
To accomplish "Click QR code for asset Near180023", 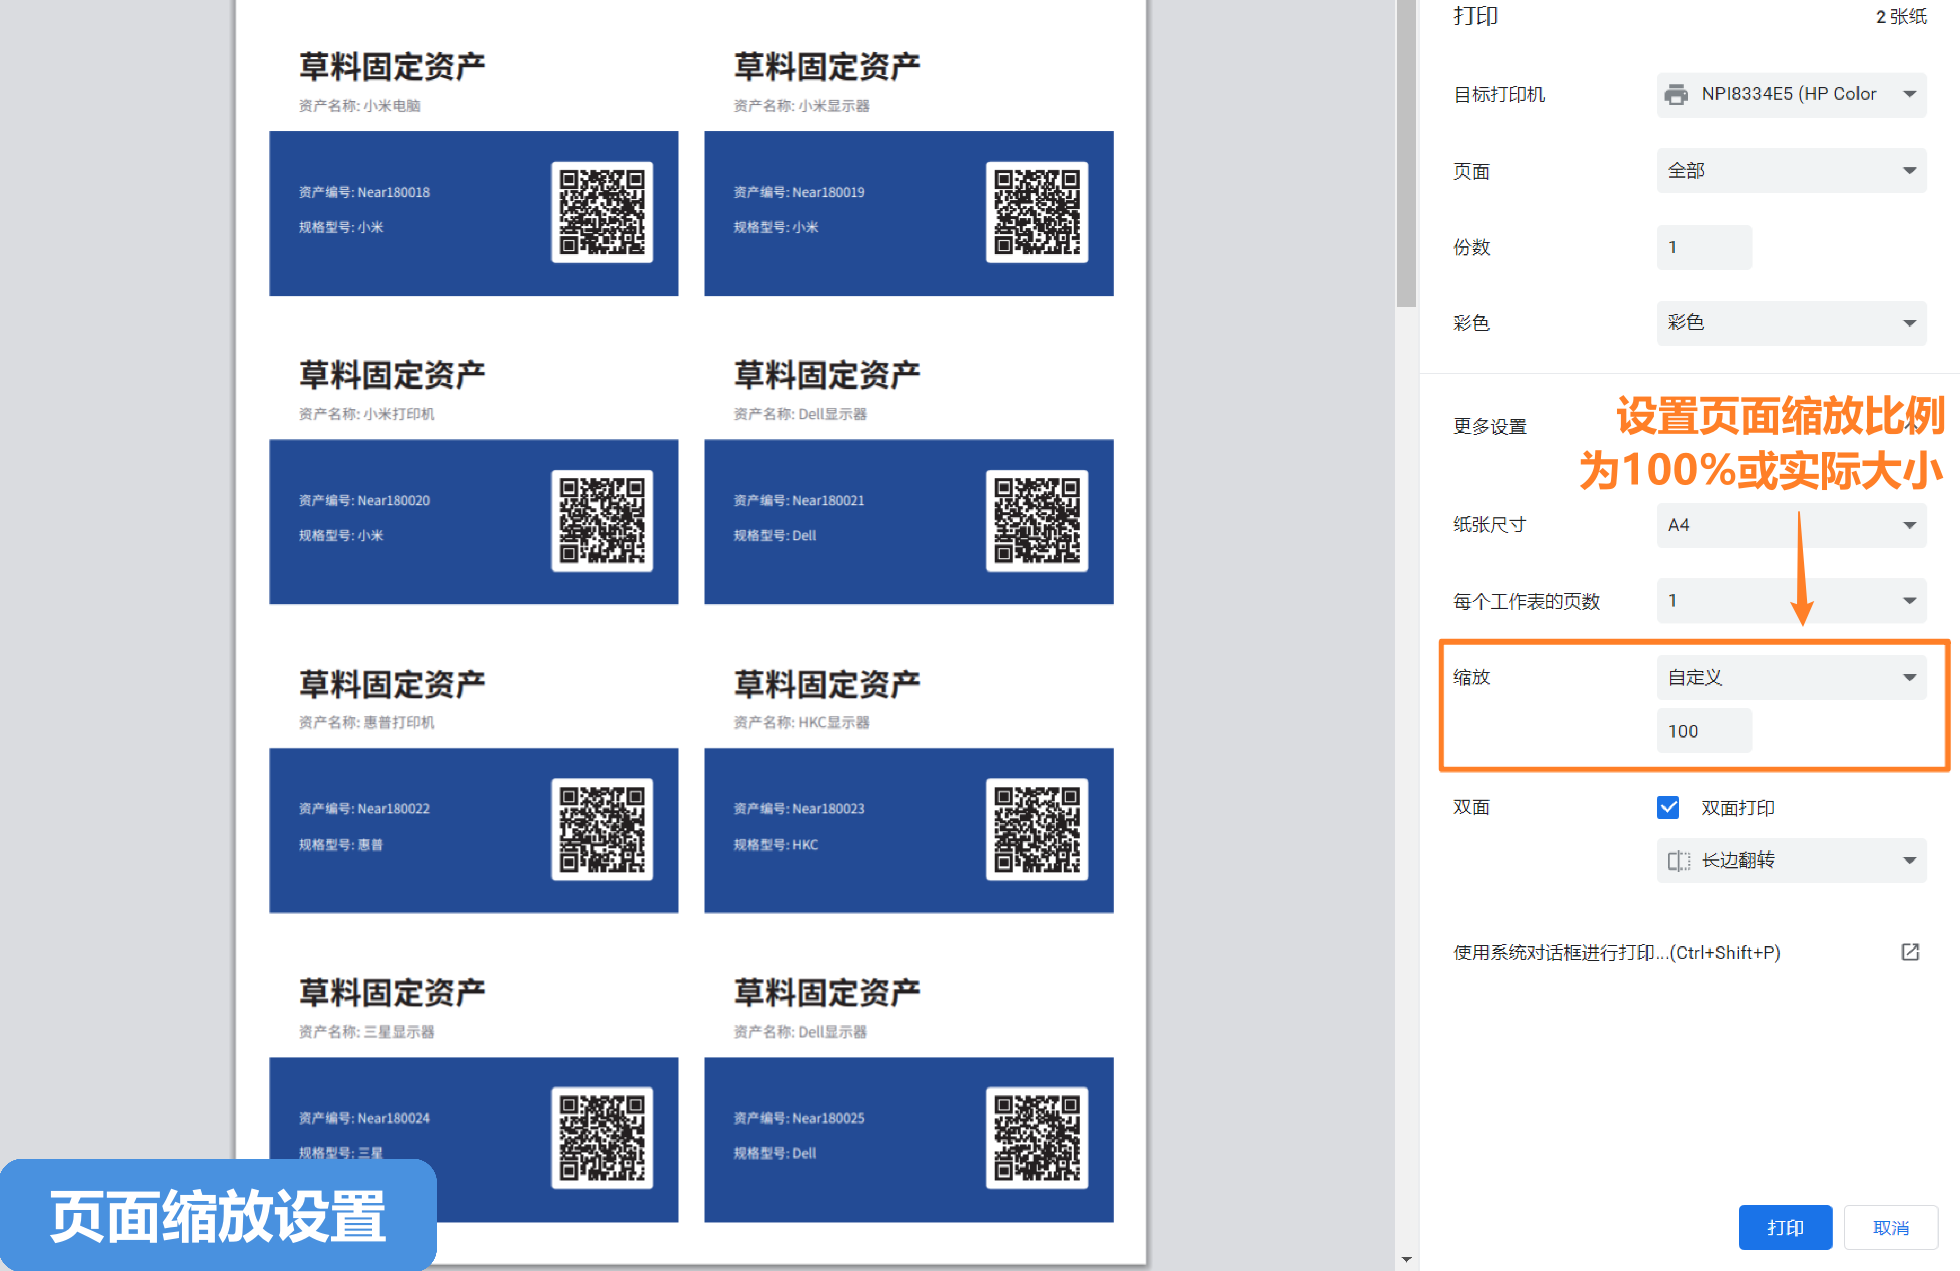I will coord(1037,829).
